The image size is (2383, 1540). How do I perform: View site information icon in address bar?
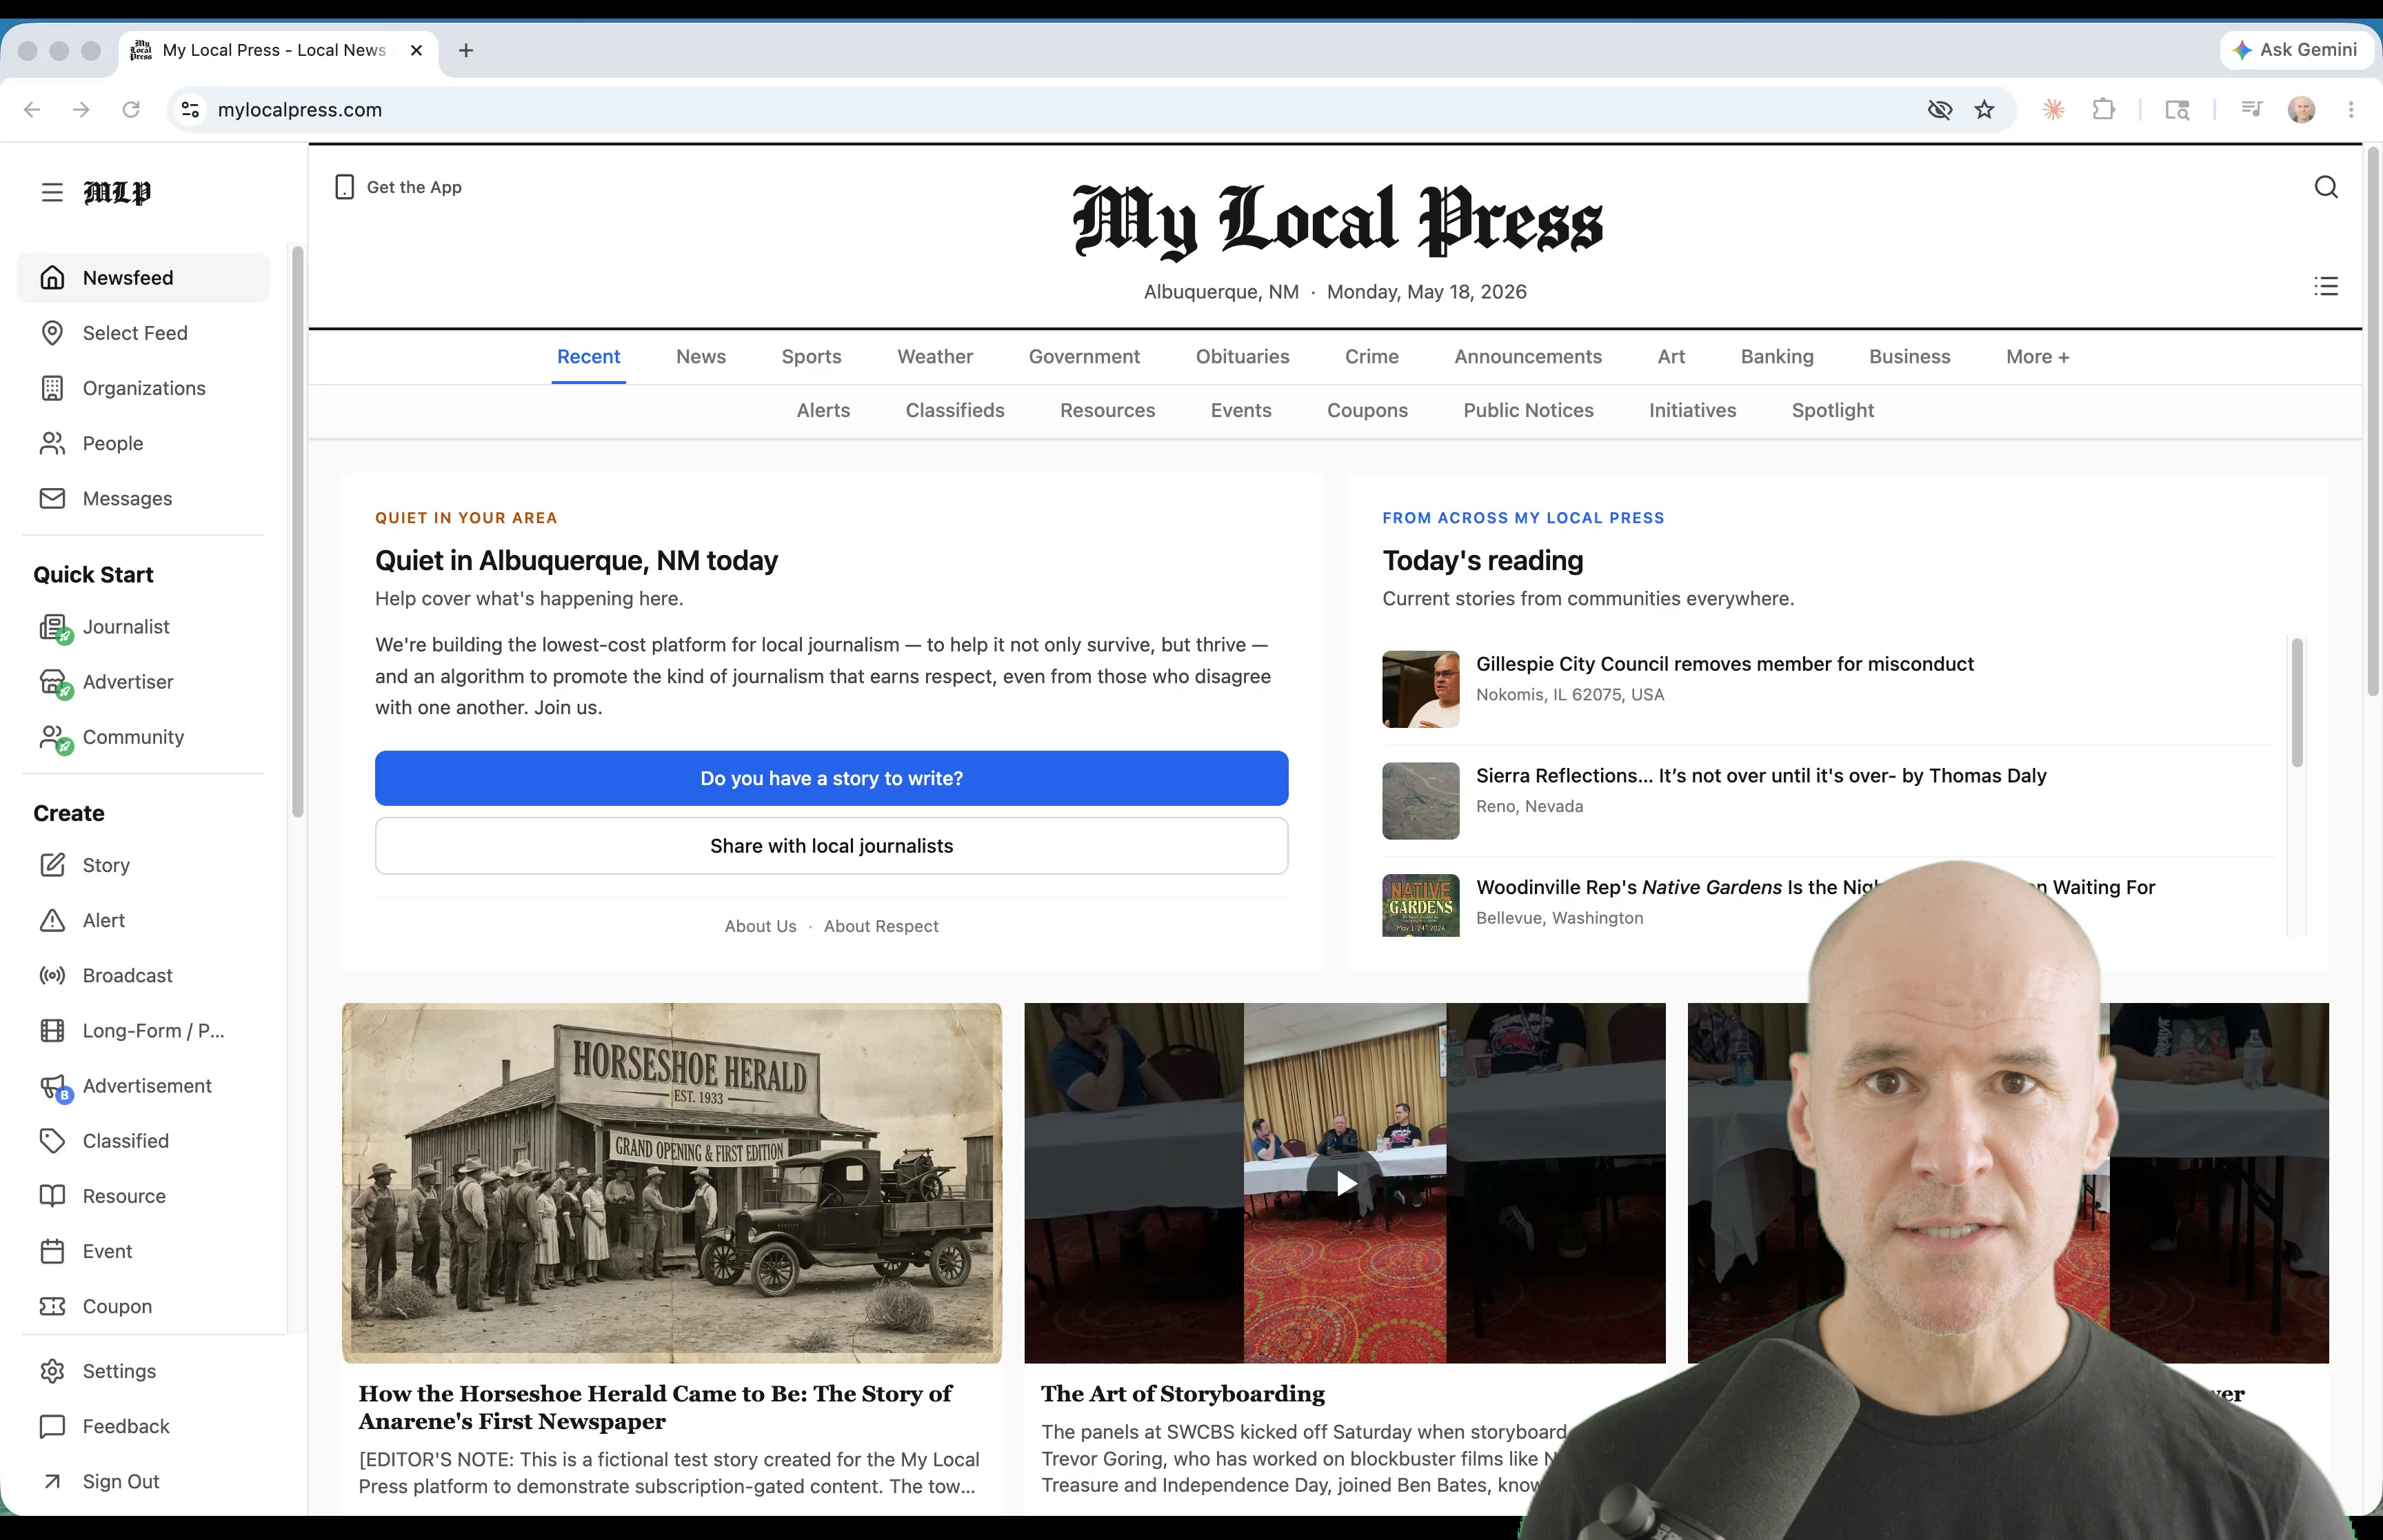[190, 110]
